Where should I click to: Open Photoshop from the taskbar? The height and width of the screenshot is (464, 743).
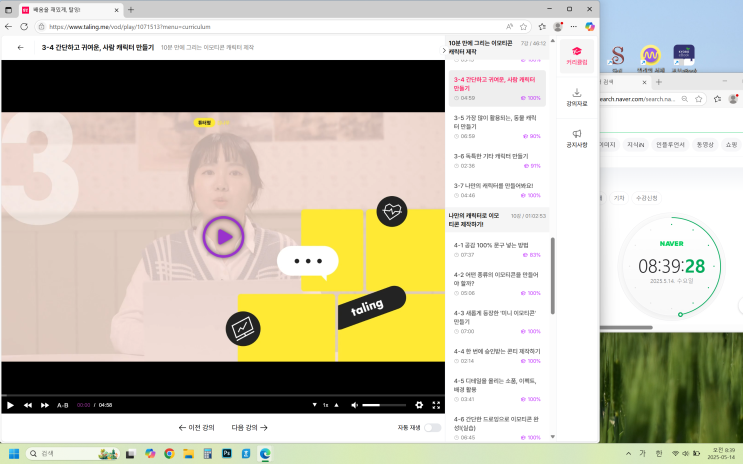click(227, 454)
